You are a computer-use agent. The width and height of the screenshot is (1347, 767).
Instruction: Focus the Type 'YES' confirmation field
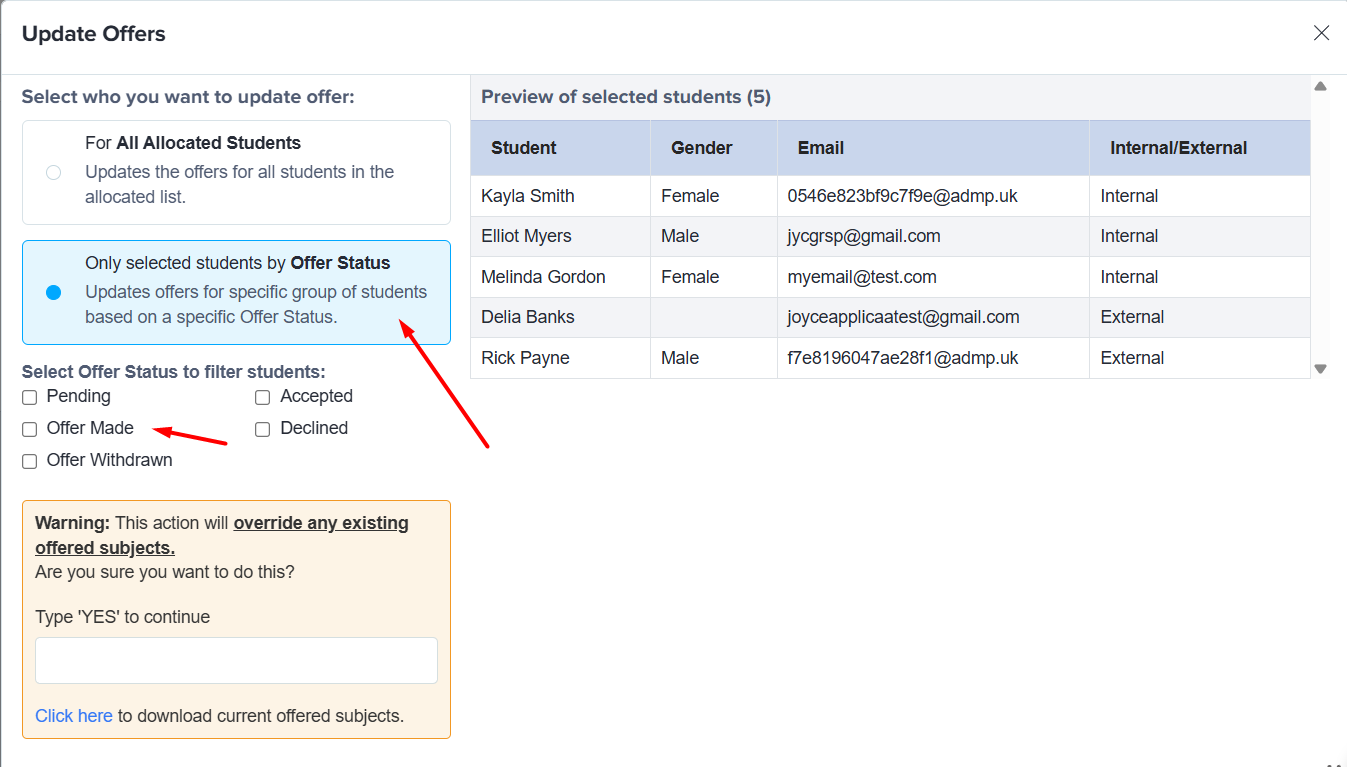click(236, 661)
